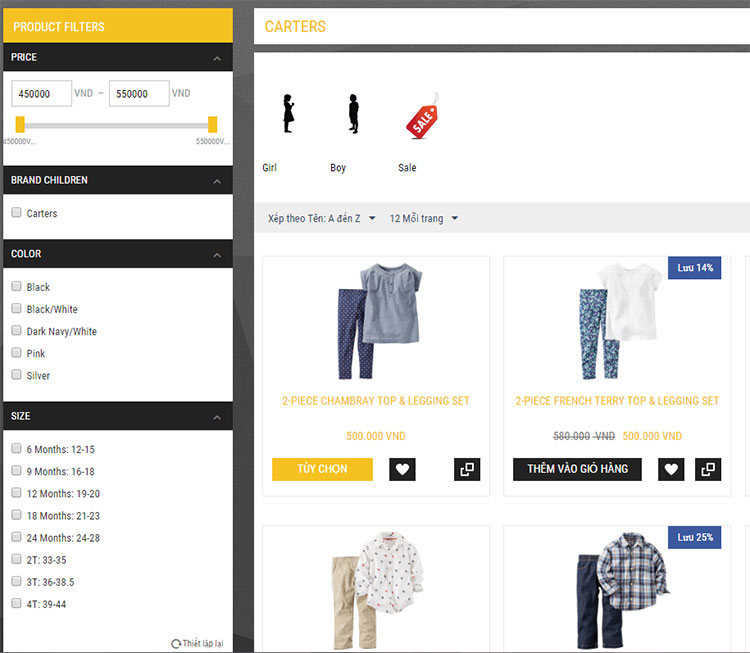Click the Chambray set 500.000 VND price
The image size is (750, 653).
[375, 436]
